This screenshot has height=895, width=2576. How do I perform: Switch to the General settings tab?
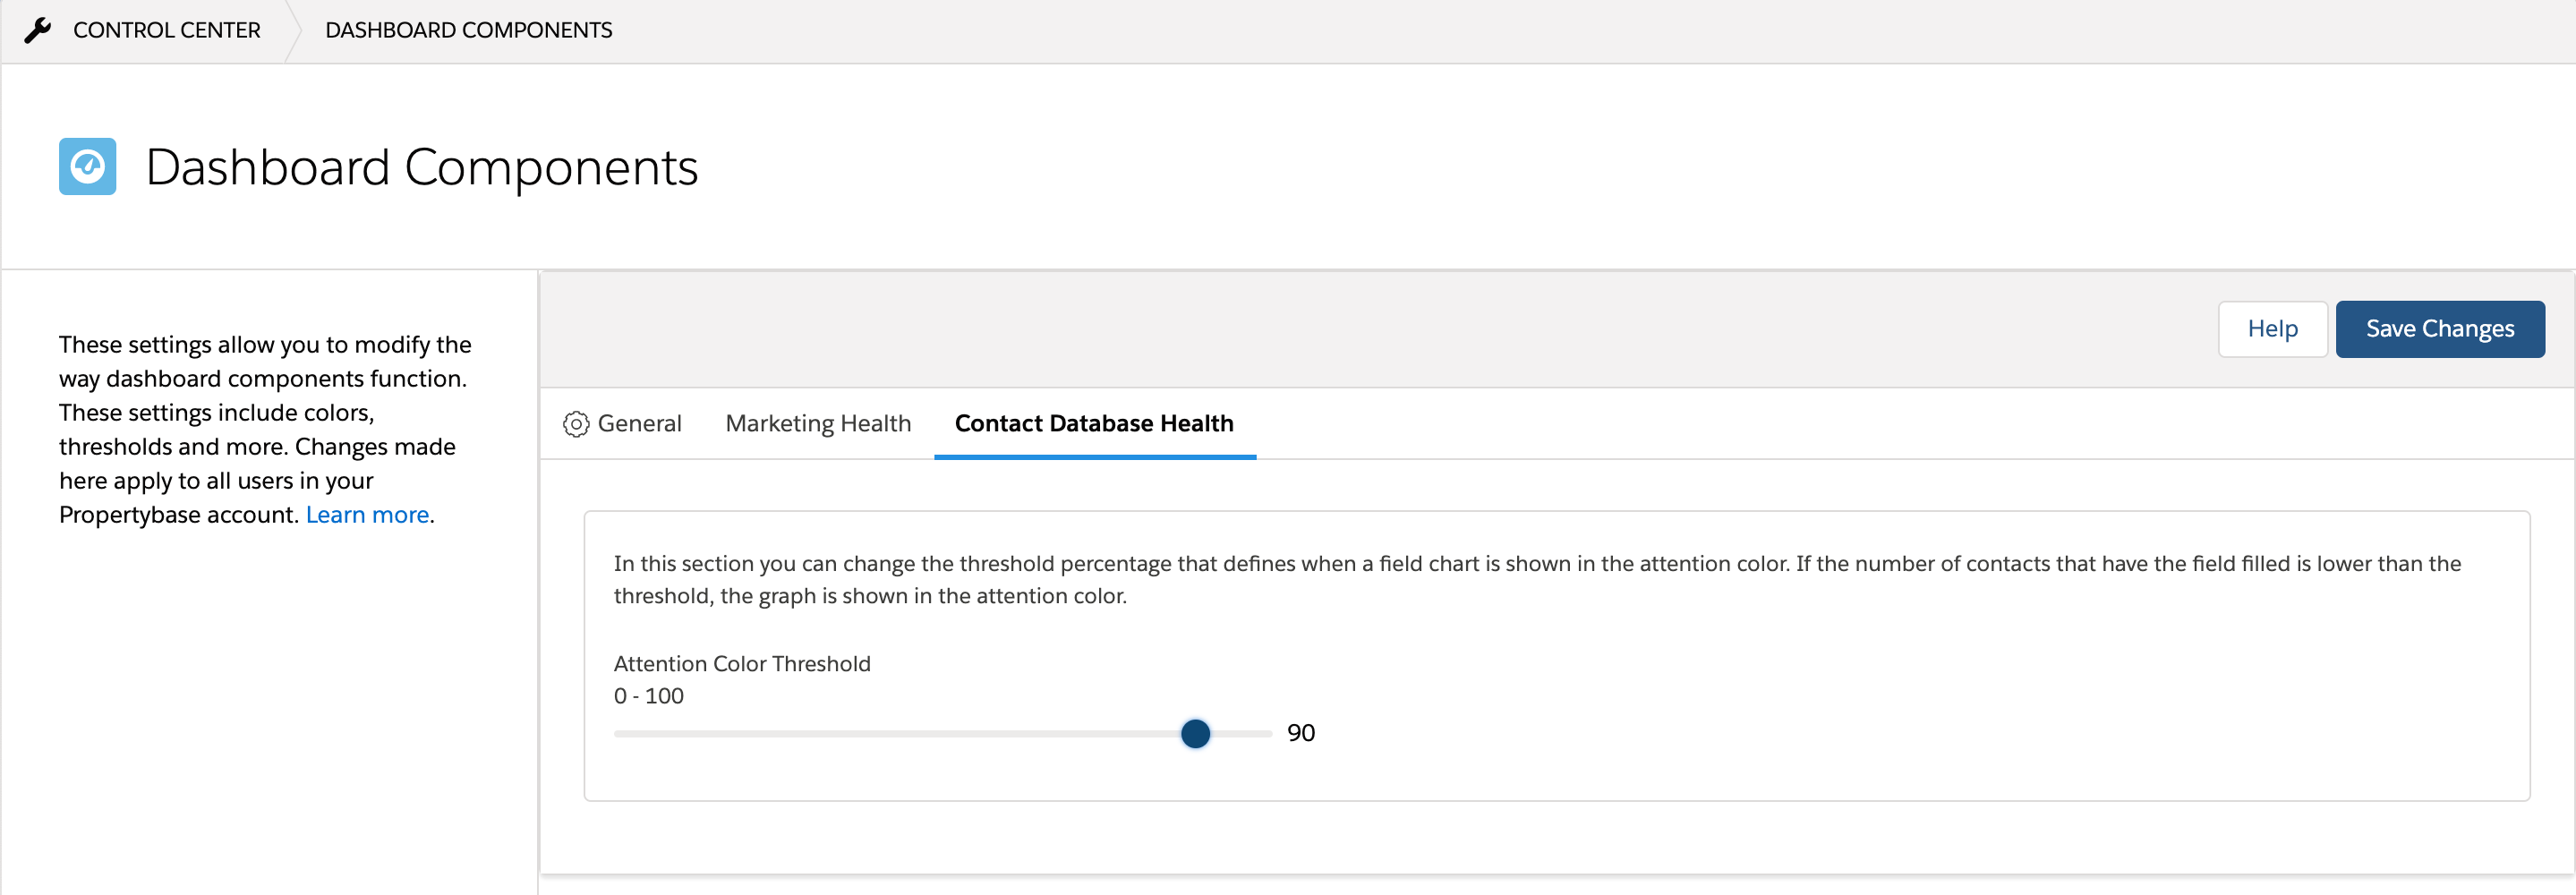639,423
